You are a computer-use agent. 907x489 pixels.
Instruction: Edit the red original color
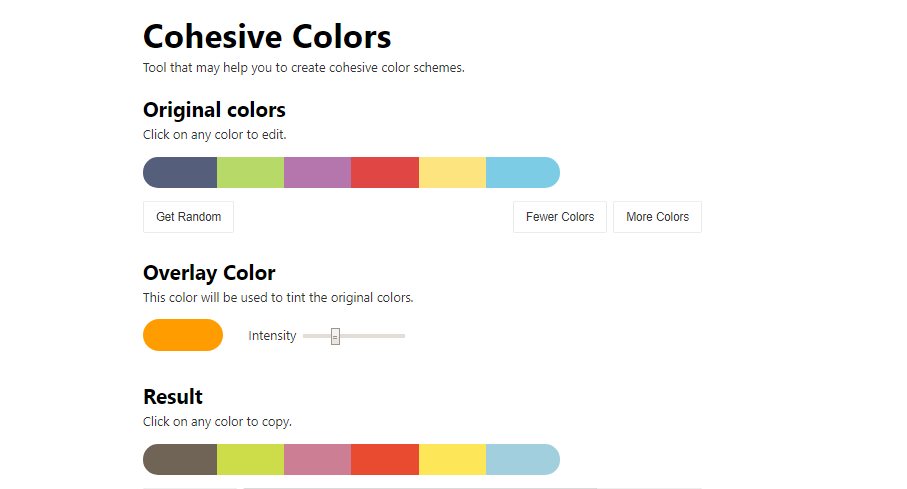point(385,172)
